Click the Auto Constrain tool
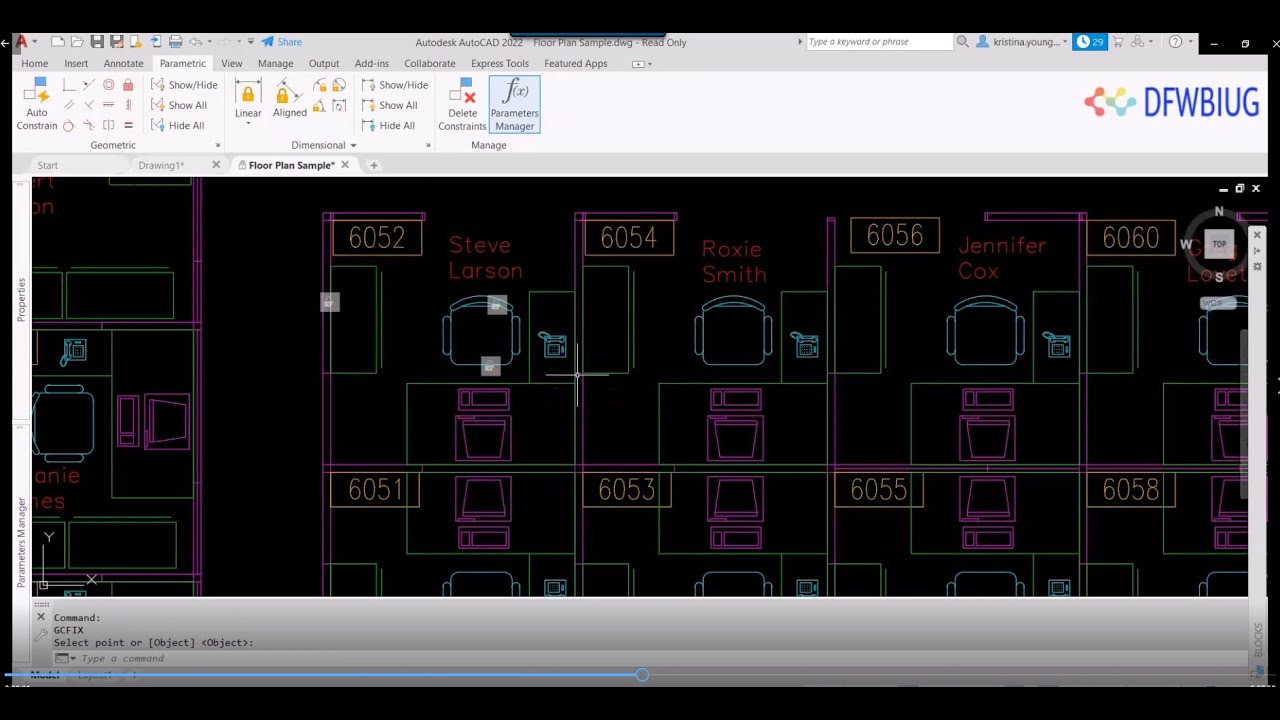 click(36, 105)
